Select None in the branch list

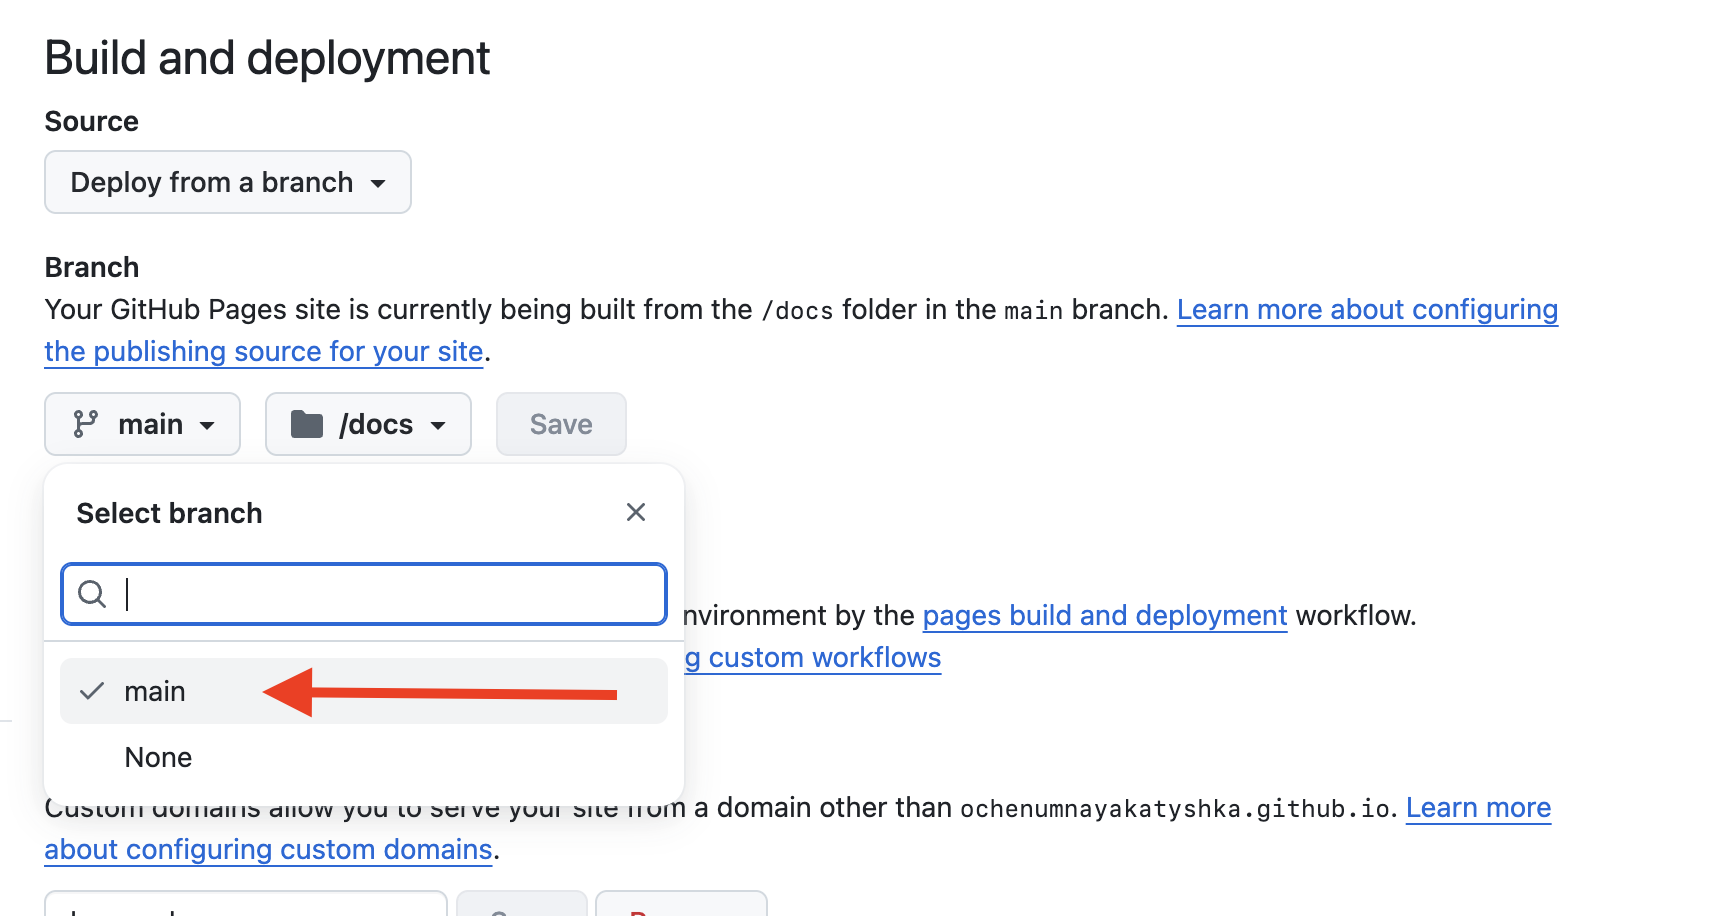[364, 757]
